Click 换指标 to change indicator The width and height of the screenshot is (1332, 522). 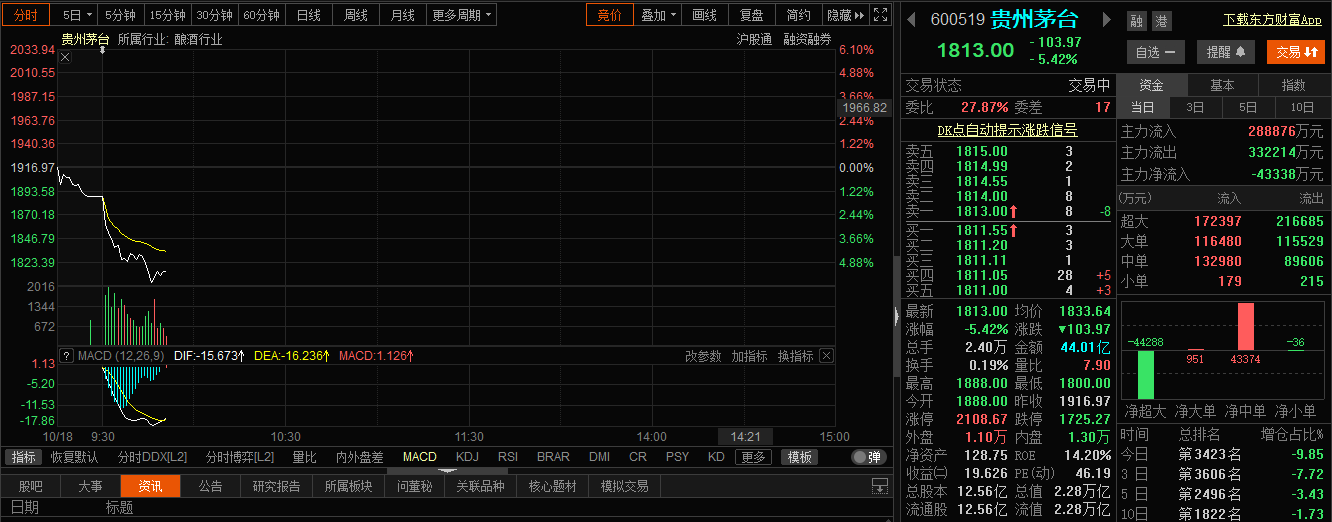coord(795,356)
